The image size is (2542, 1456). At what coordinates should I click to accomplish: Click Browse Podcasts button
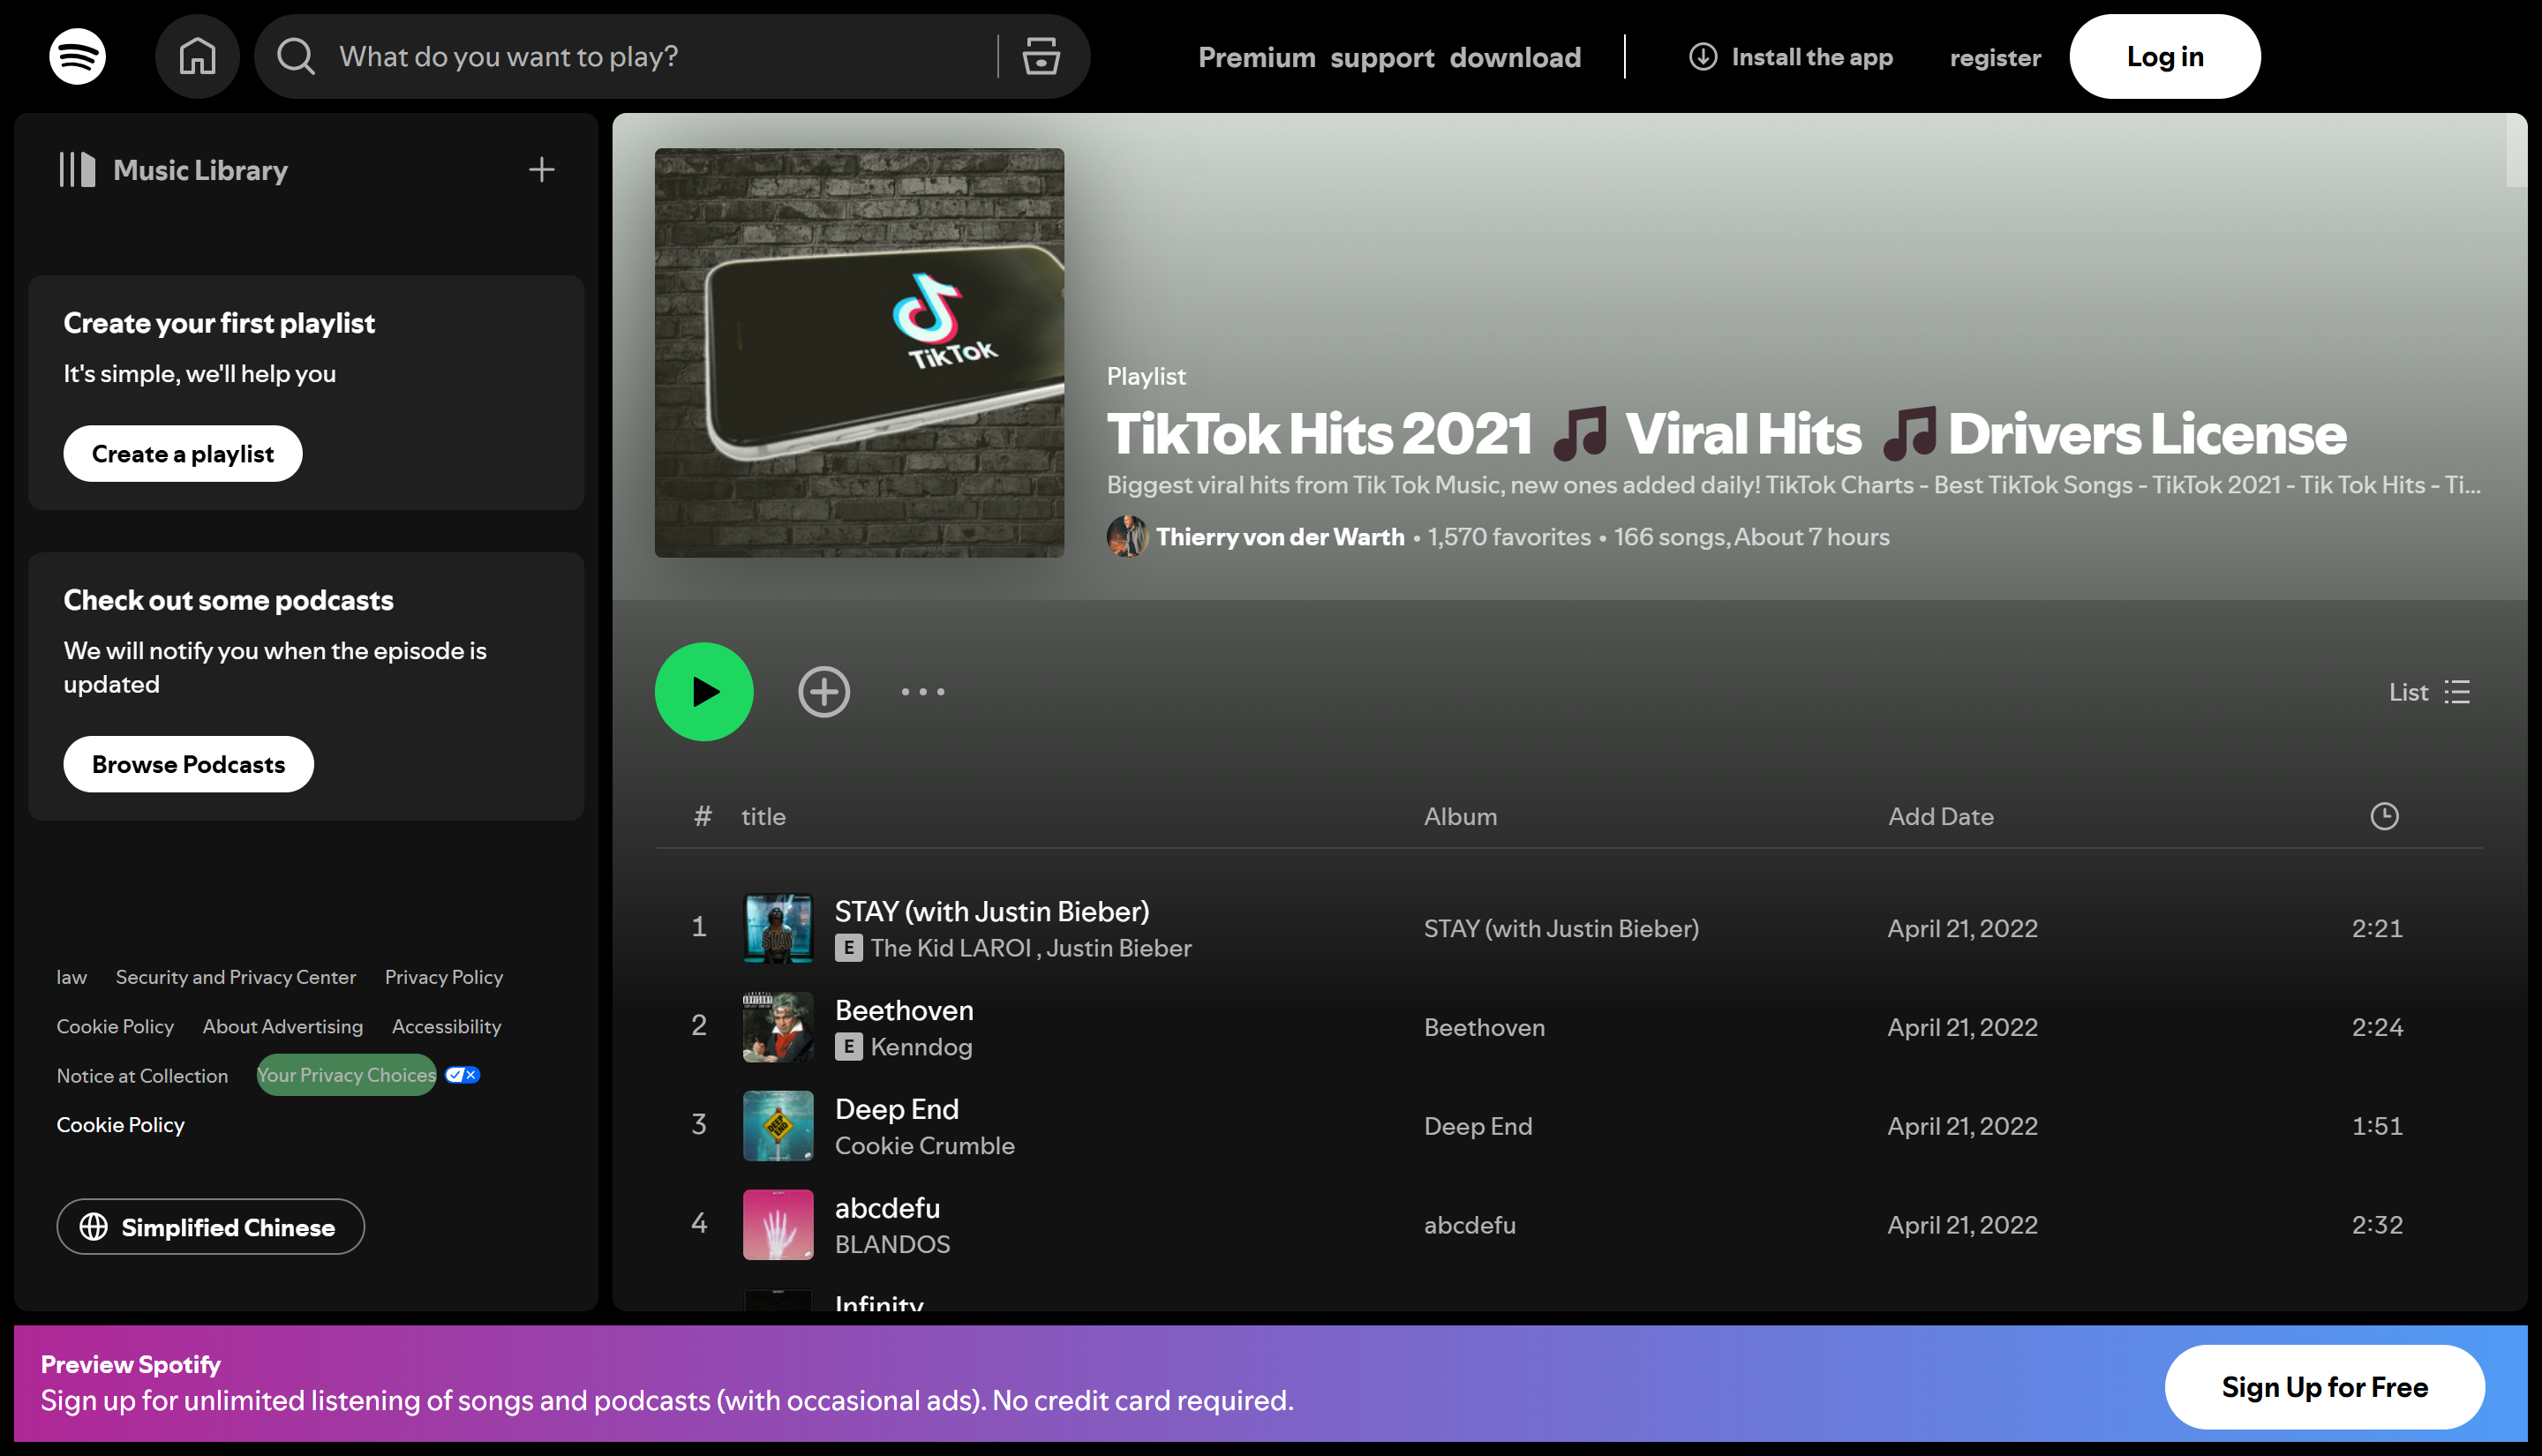pyautogui.click(x=188, y=765)
